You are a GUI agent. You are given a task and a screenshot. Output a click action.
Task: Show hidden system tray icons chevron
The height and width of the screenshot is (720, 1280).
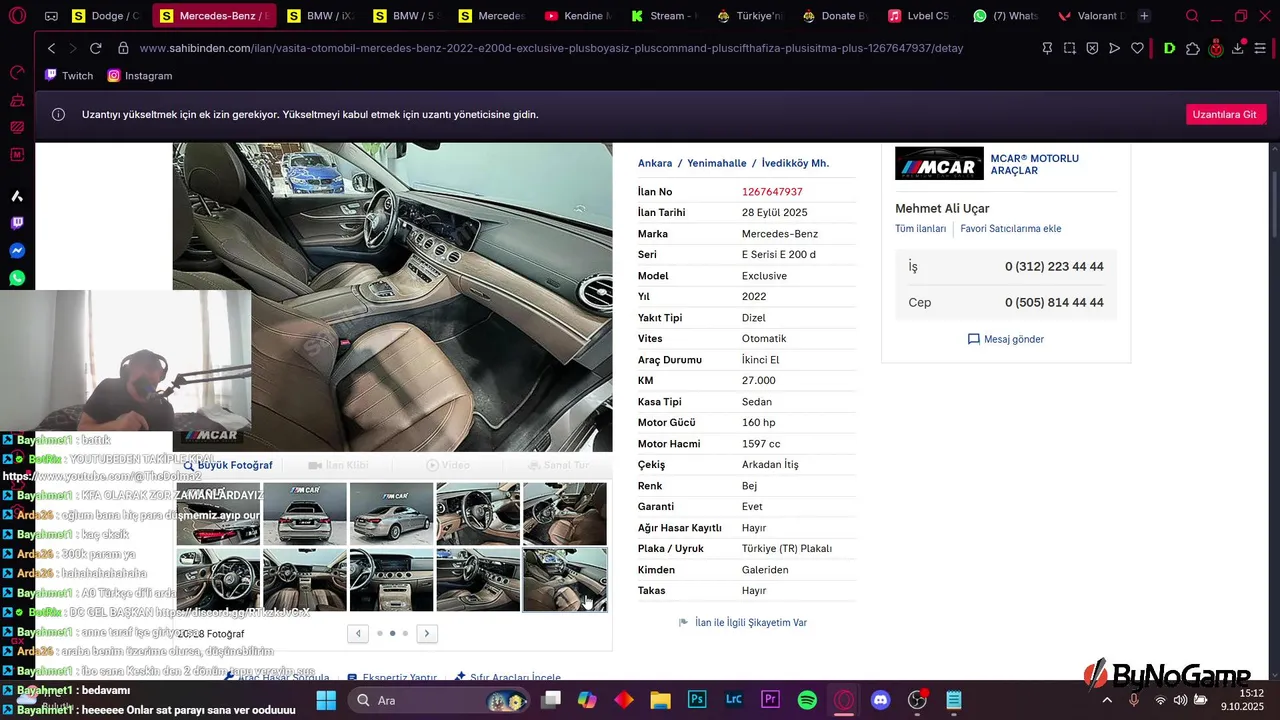click(x=1107, y=700)
